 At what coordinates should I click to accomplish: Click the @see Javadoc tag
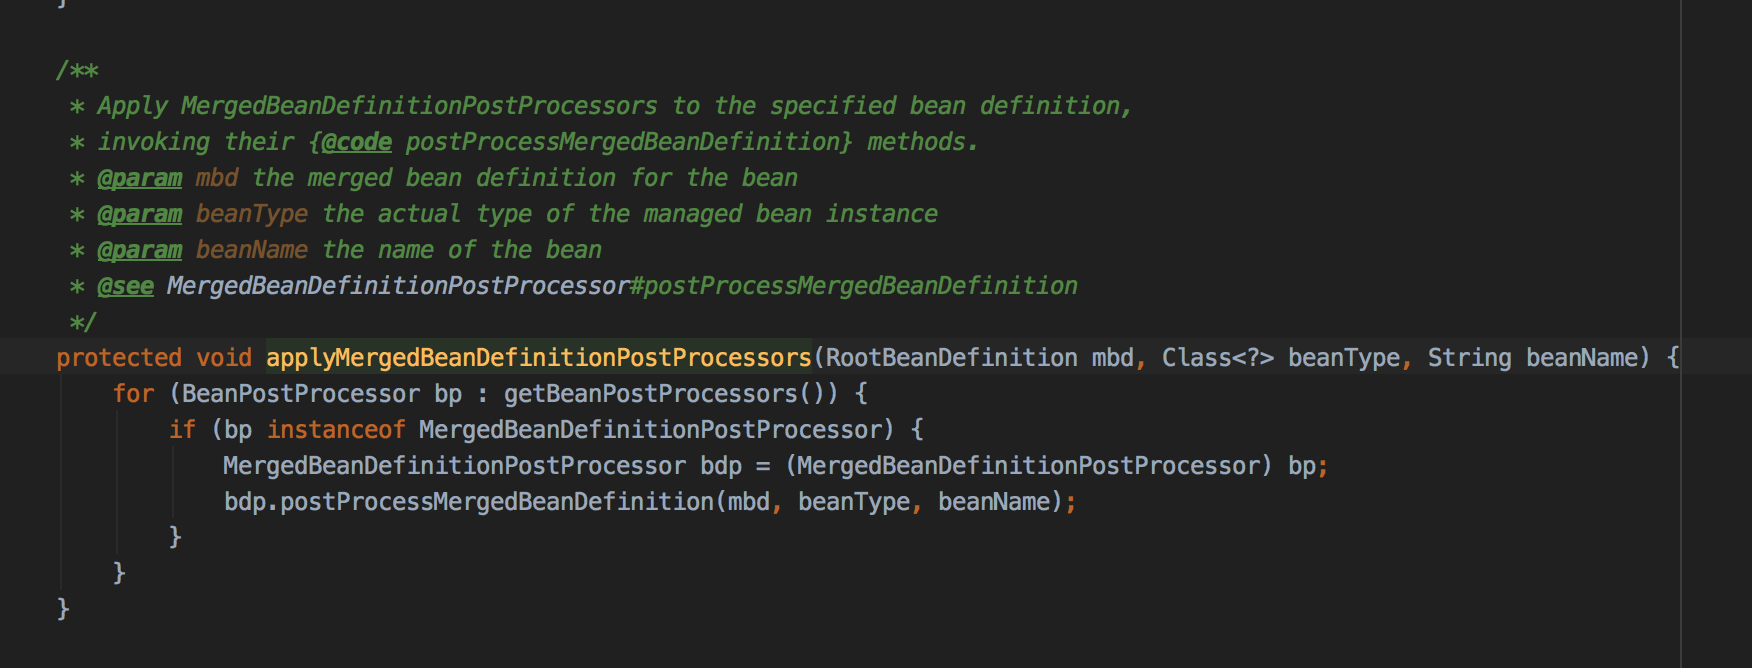point(125,286)
